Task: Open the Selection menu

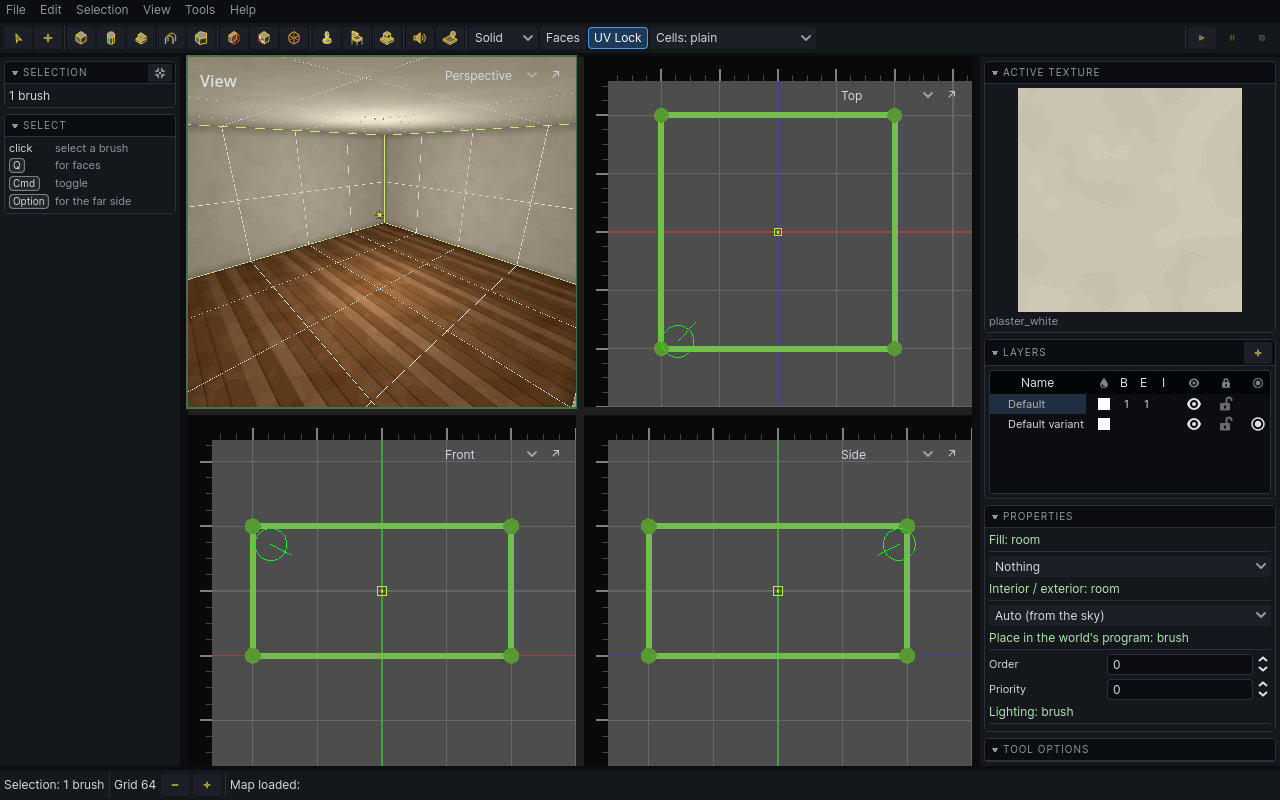Action: click(102, 10)
